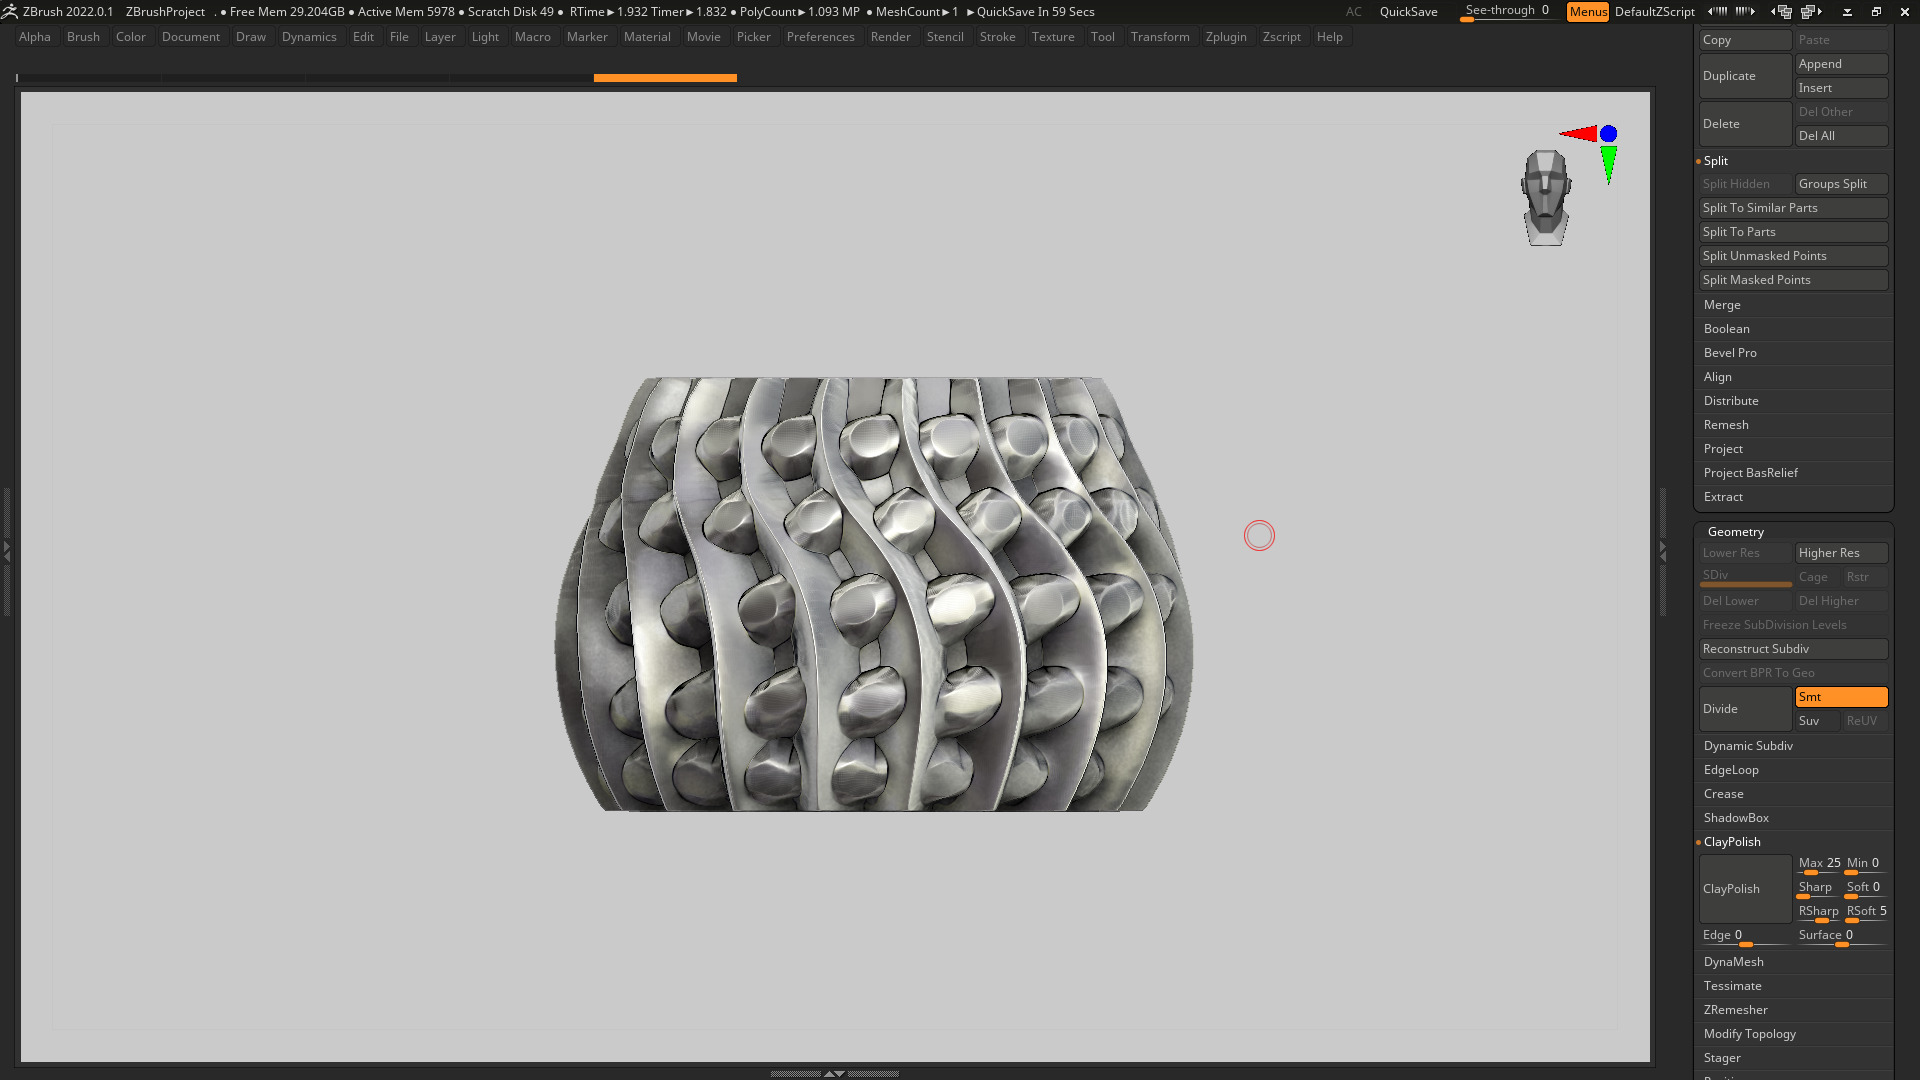Click the Del All button

tap(1841, 136)
